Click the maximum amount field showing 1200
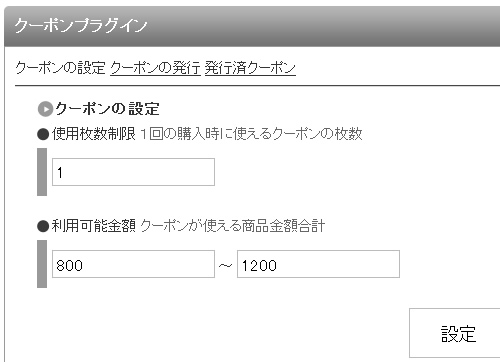 click(x=318, y=264)
